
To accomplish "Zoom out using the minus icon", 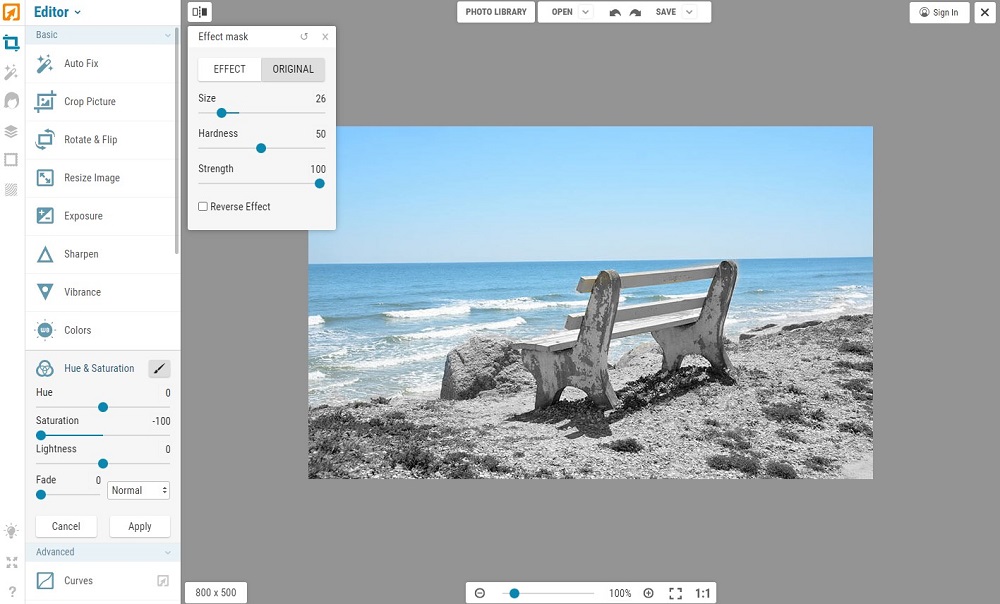I will [482, 592].
